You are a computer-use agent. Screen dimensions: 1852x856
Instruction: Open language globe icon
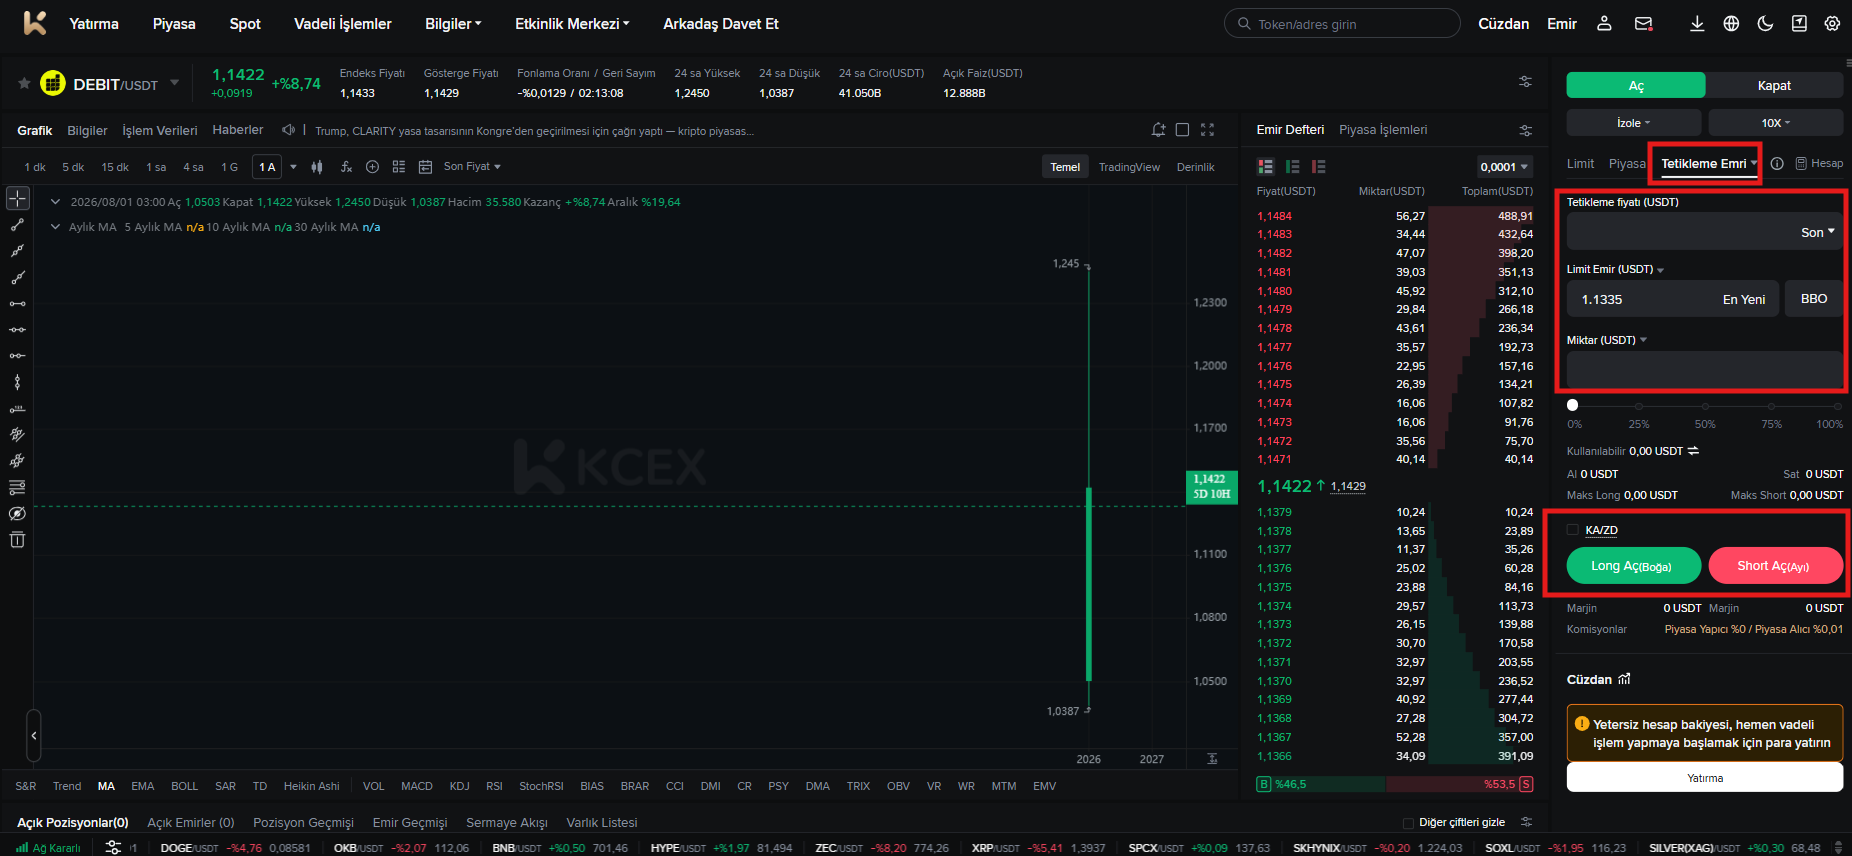pos(1731,24)
